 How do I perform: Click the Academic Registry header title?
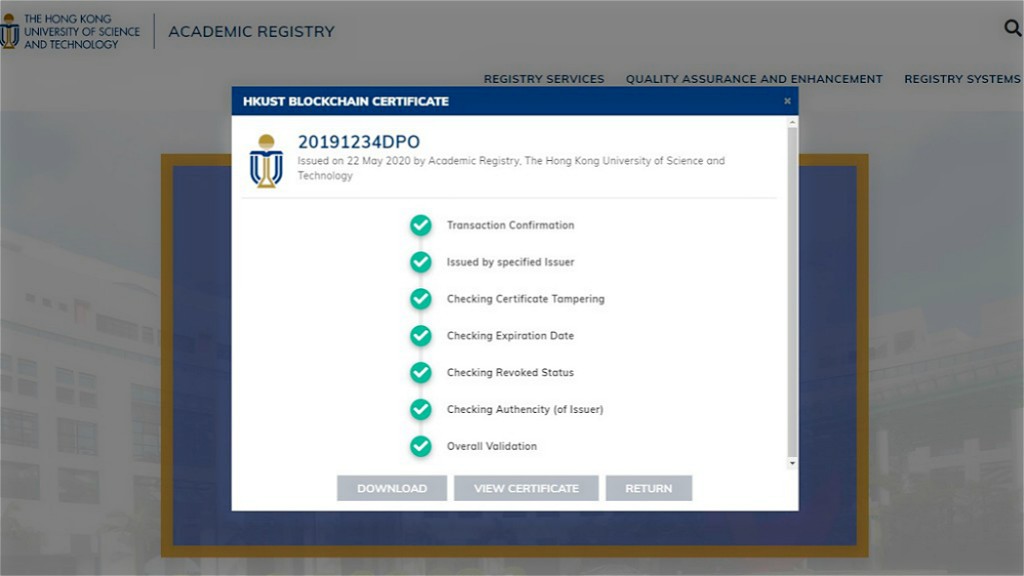pyautogui.click(x=251, y=31)
